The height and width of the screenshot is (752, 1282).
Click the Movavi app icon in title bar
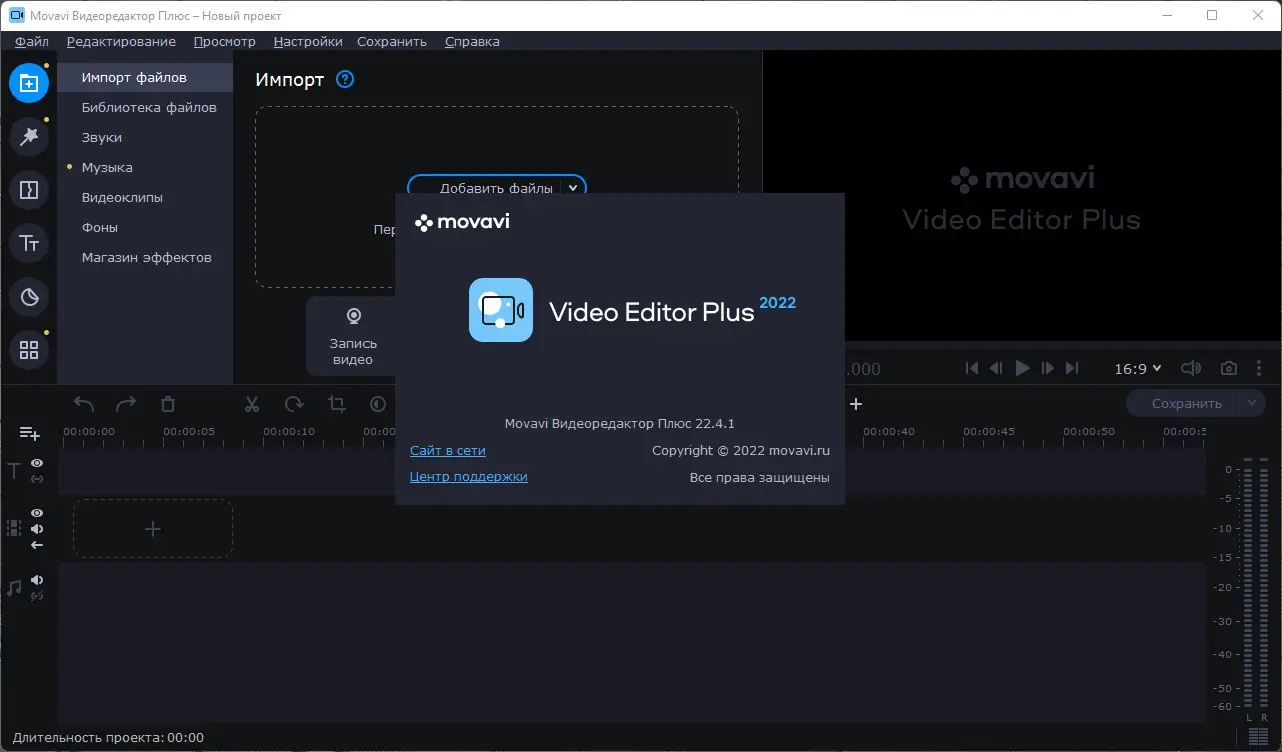click(x=17, y=16)
